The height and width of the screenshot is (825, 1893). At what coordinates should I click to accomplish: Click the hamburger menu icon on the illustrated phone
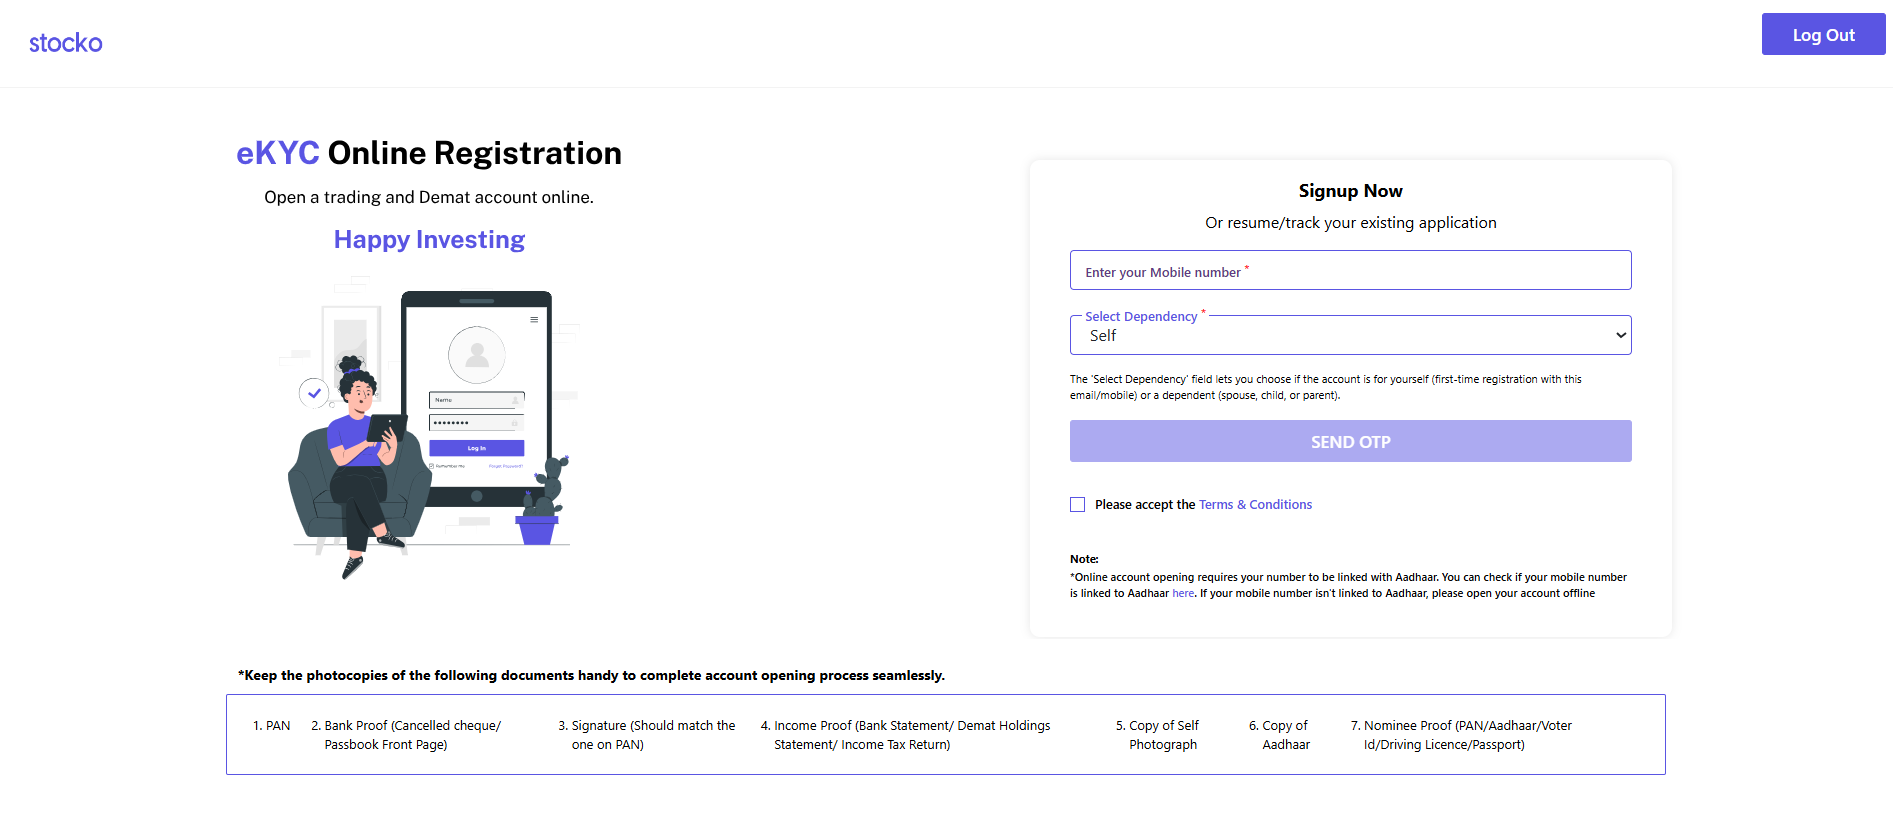534,320
